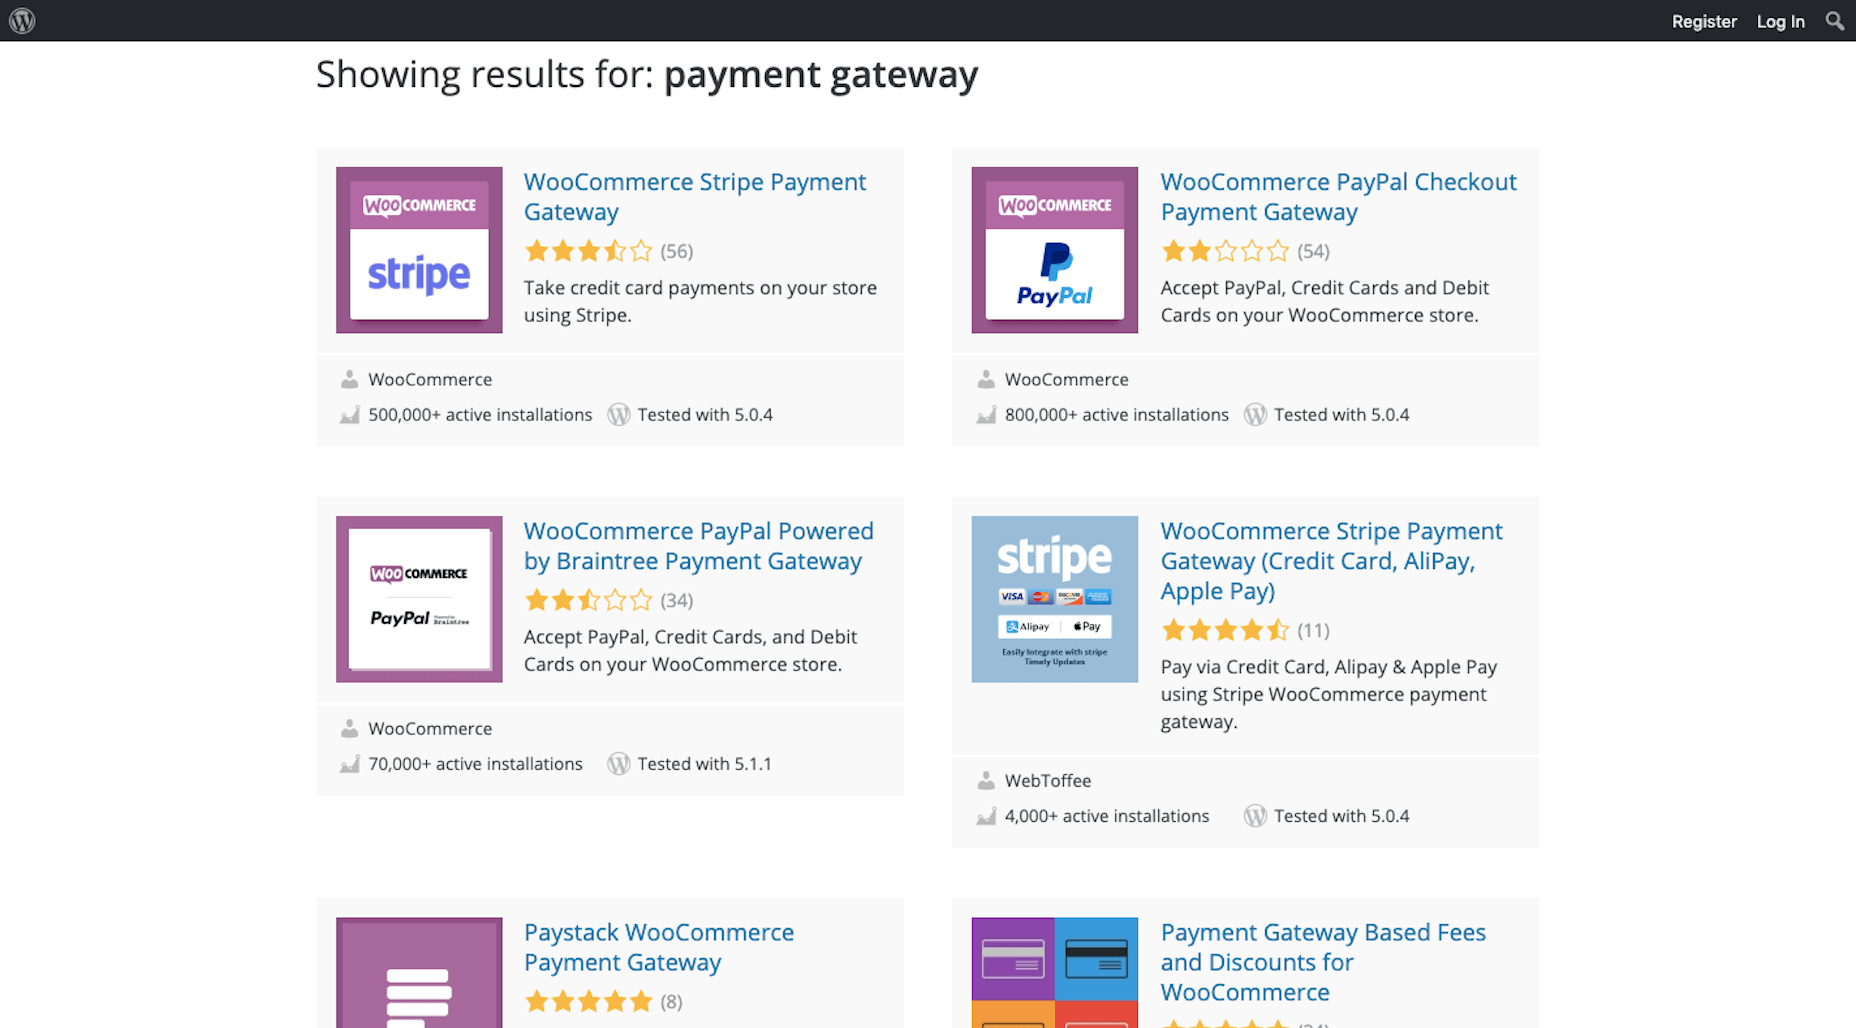This screenshot has width=1856, height=1028.
Task: Click author icon beside WebToffee
Action: (986, 780)
